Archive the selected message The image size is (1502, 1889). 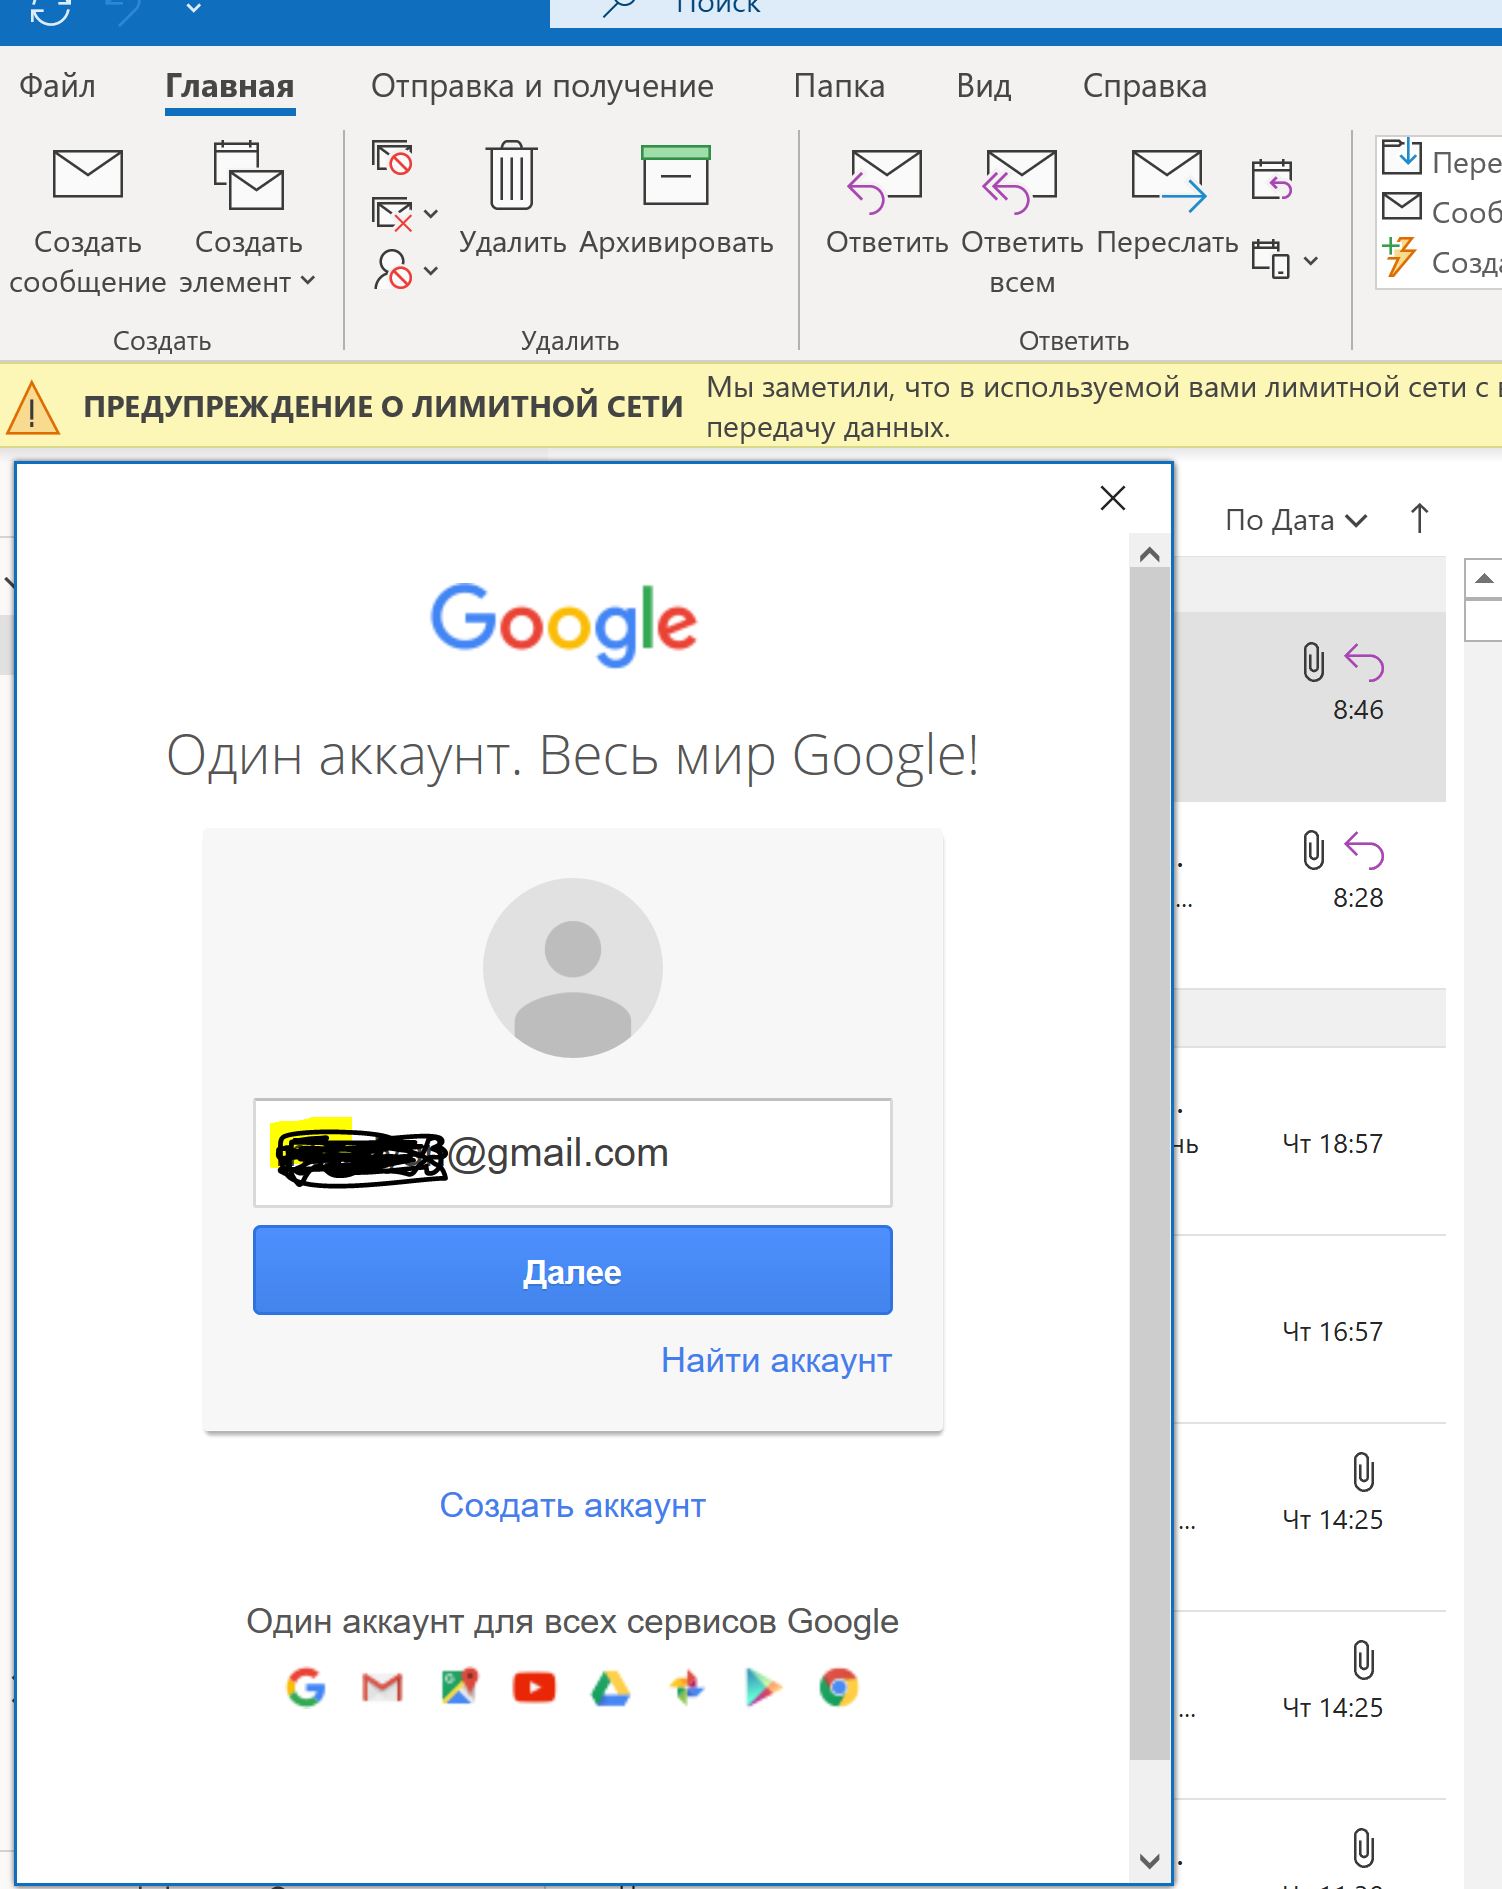tap(676, 200)
